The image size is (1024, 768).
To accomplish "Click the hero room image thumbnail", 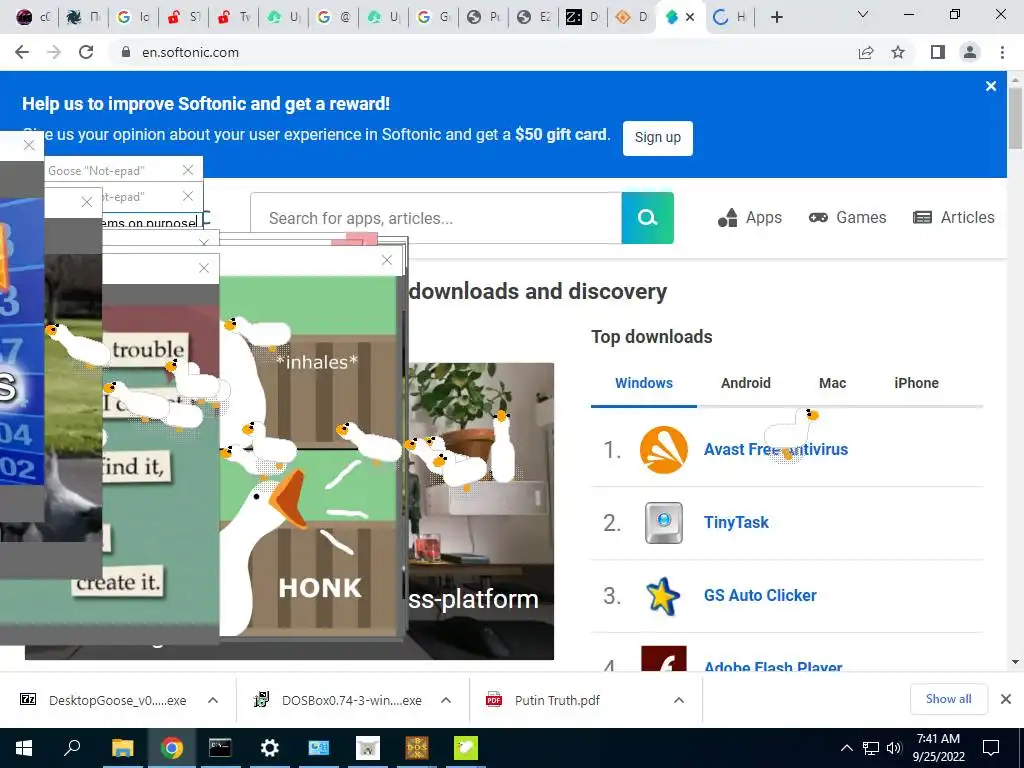I will click(x=481, y=511).
